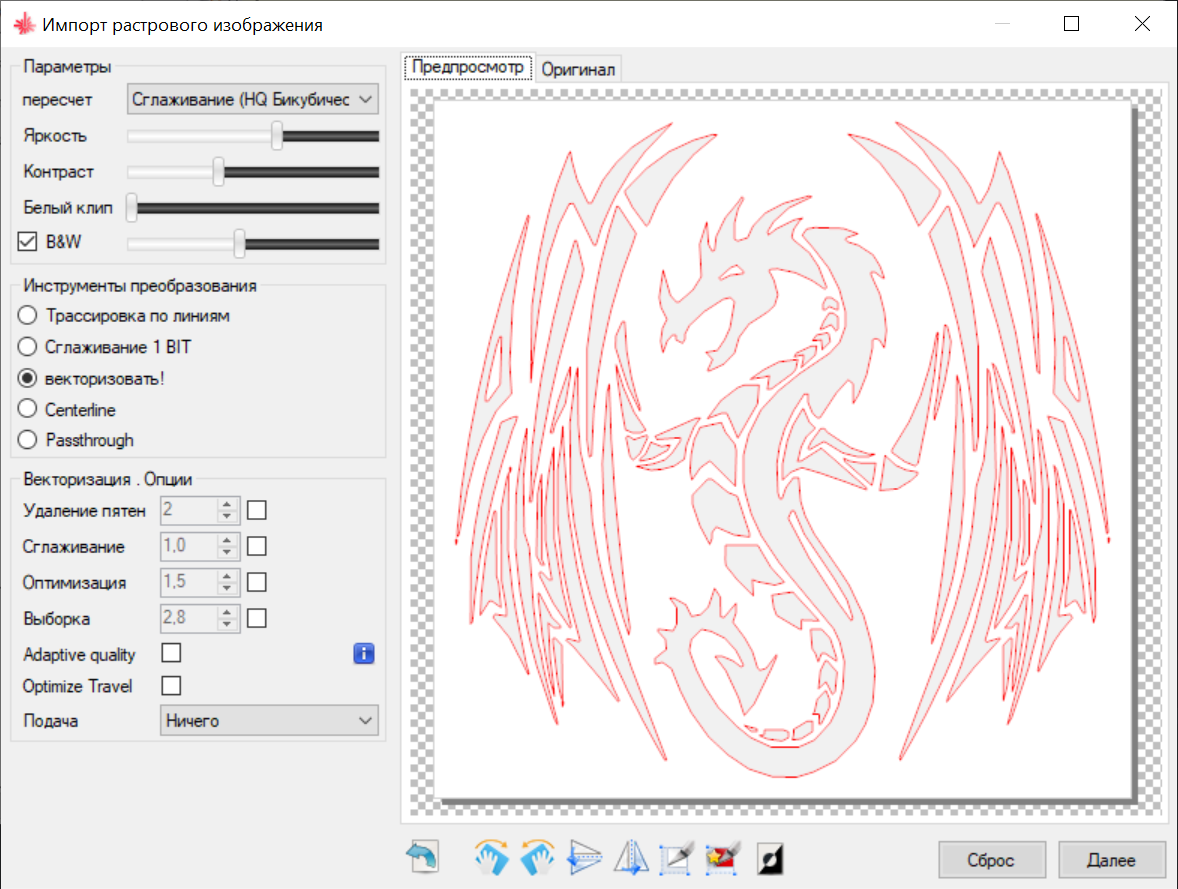
Task: Select the Centerline radio option
Action: [28, 410]
